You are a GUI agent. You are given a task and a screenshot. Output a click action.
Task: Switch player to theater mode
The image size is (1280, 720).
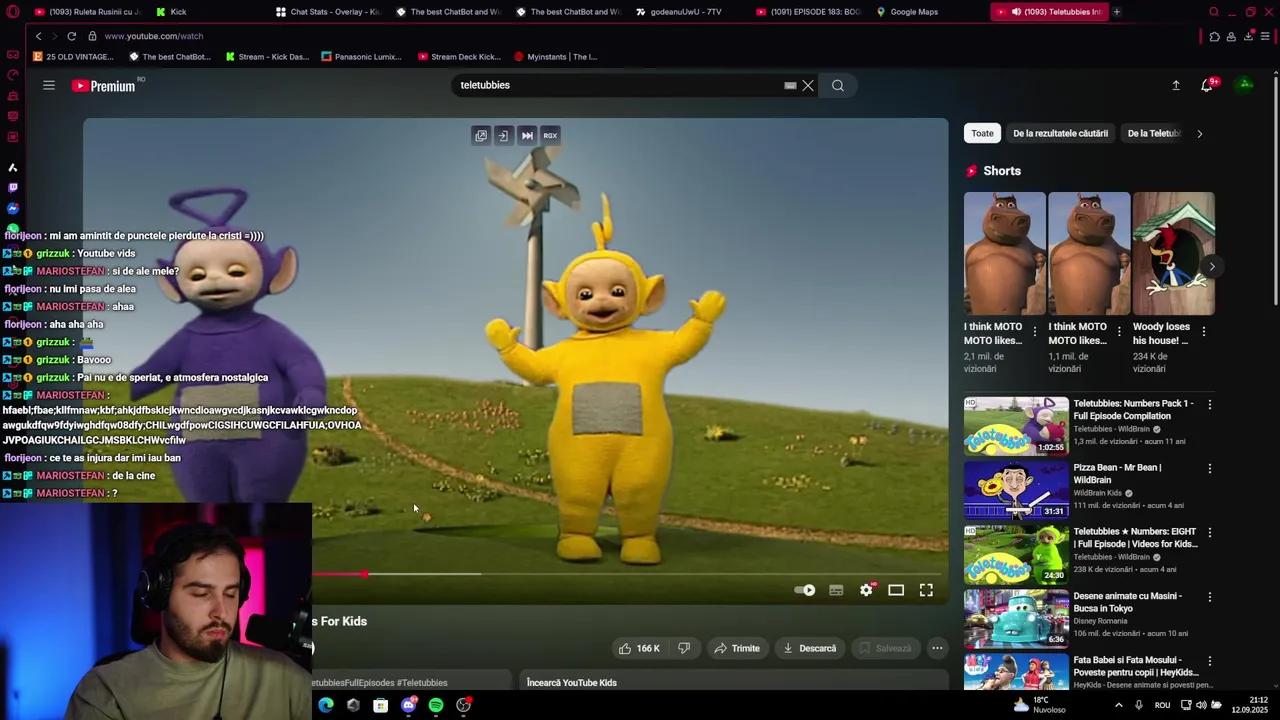(x=896, y=590)
